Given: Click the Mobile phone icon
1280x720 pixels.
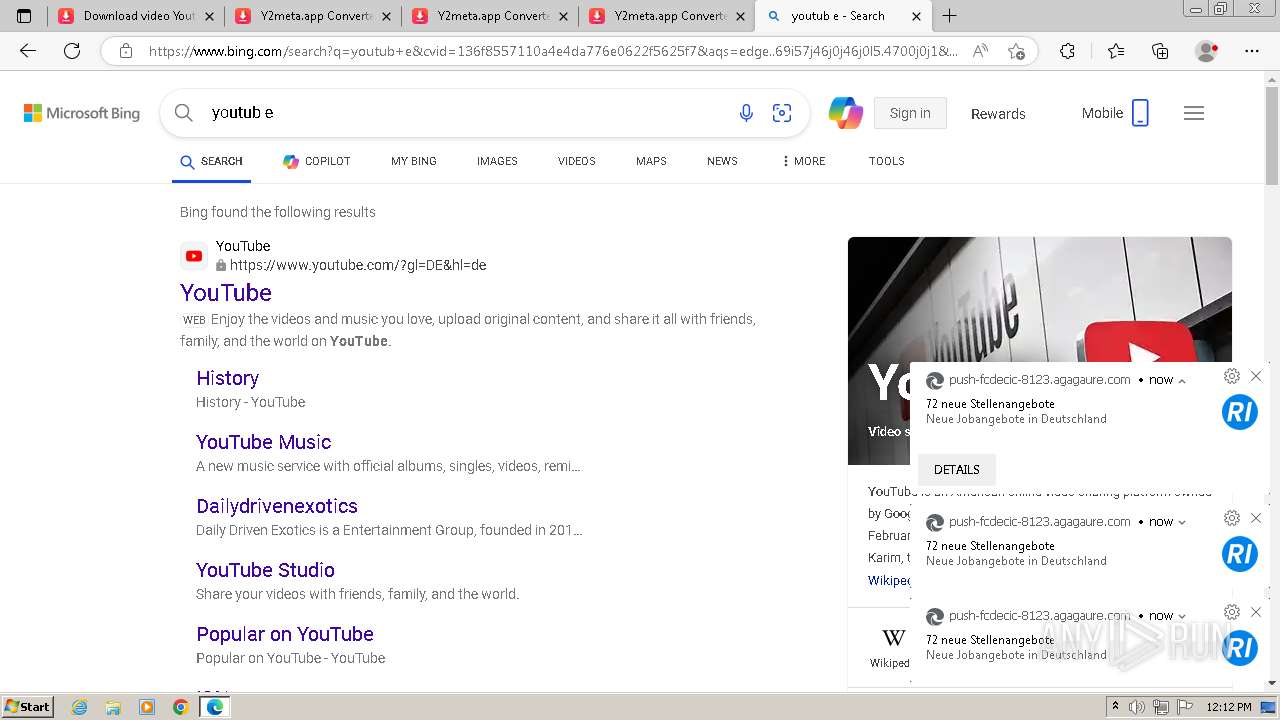Looking at the screenshot, I should (x=1140, y=113).
